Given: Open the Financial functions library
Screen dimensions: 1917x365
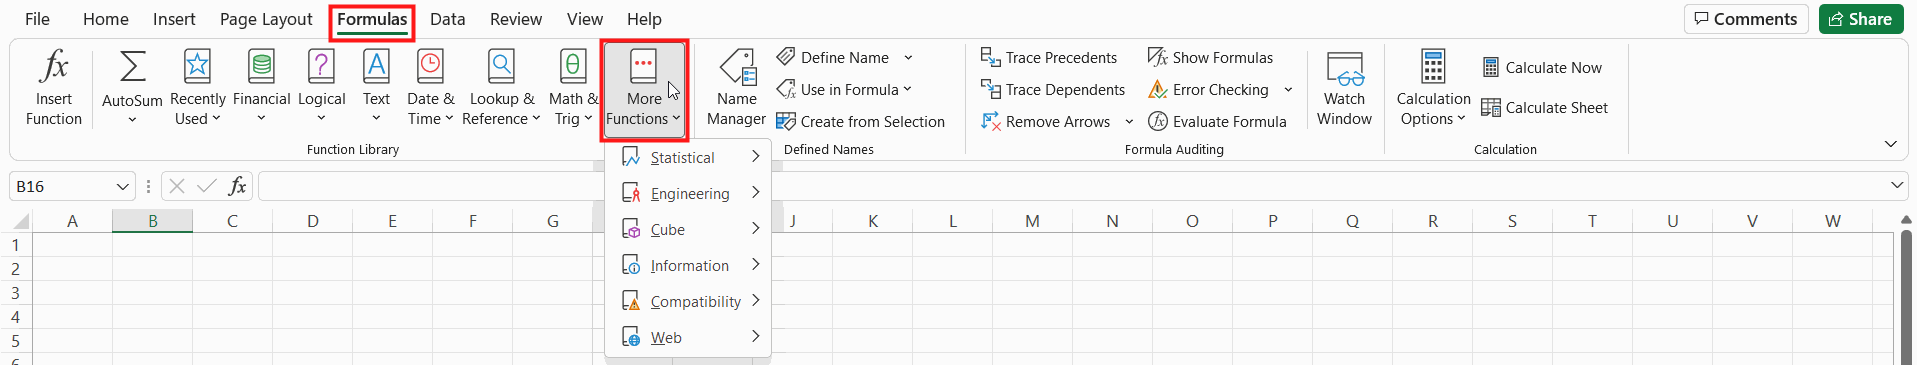Looking at the screenshot, I should [x=261, y=88].
